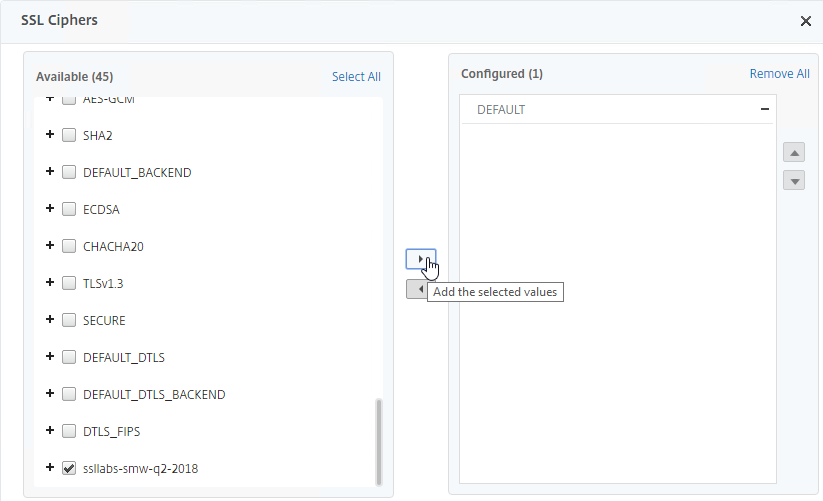Click the CHACHA20 label text

tap(113, 247)
